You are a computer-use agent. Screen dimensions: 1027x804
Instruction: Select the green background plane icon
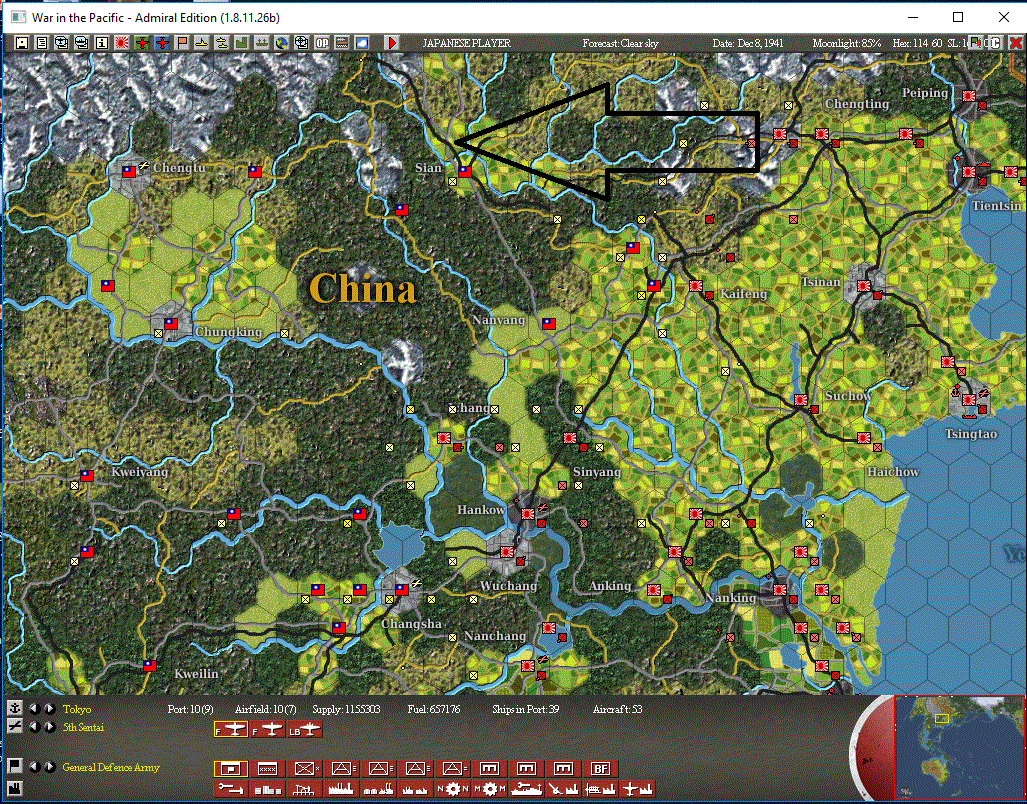tap(142, 43)
